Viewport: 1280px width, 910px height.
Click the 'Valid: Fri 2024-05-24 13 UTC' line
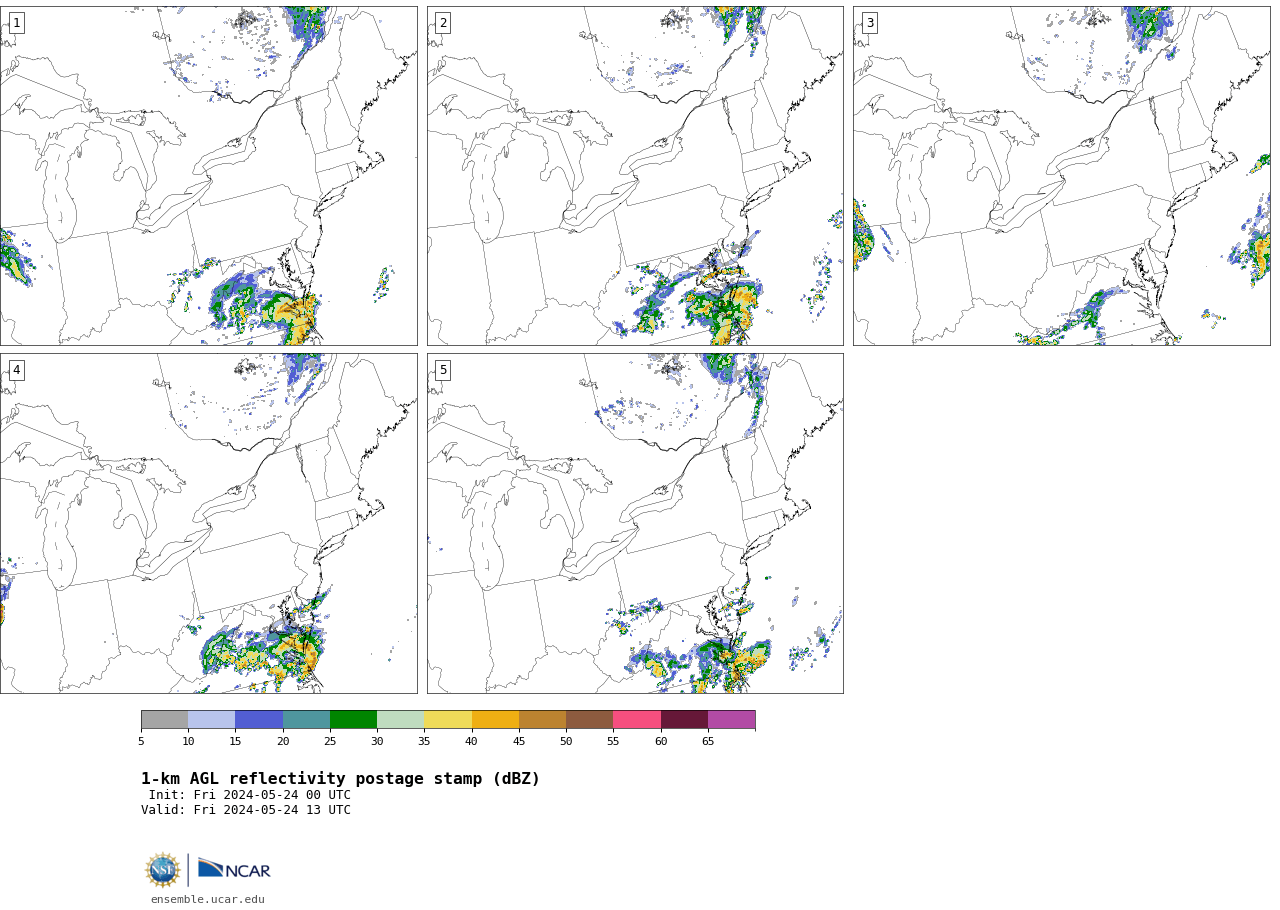click(246, 810)
